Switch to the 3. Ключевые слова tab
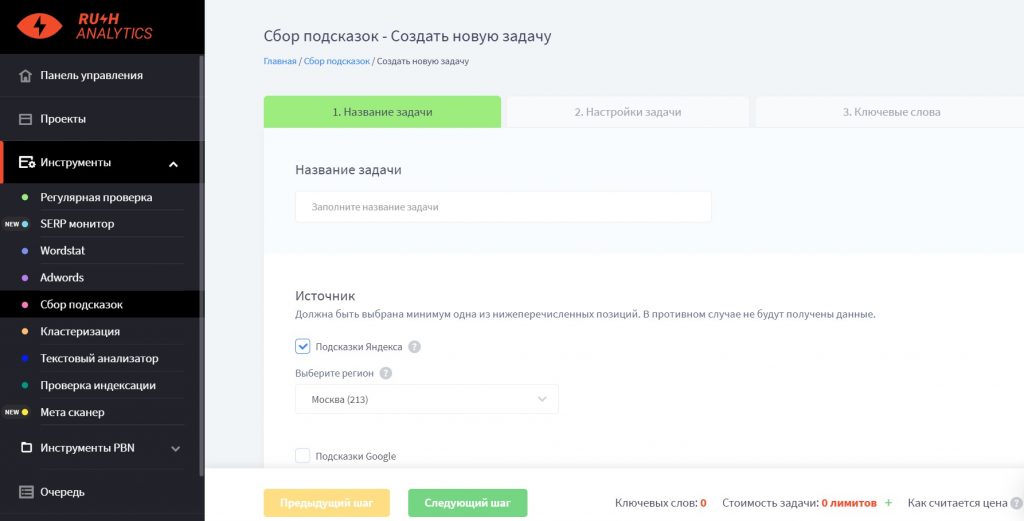Viewport: 1024px width, 521px height. click(891, 112)
